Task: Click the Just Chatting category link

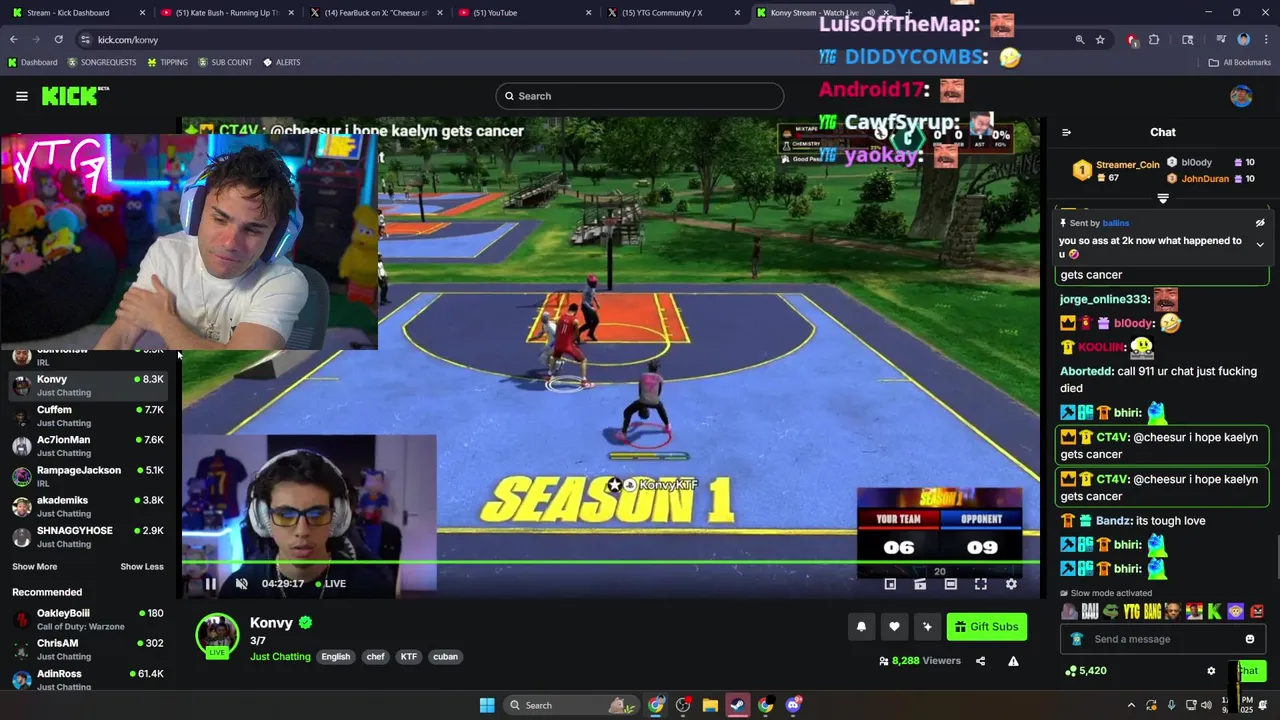Action: [x=280, y=657]
